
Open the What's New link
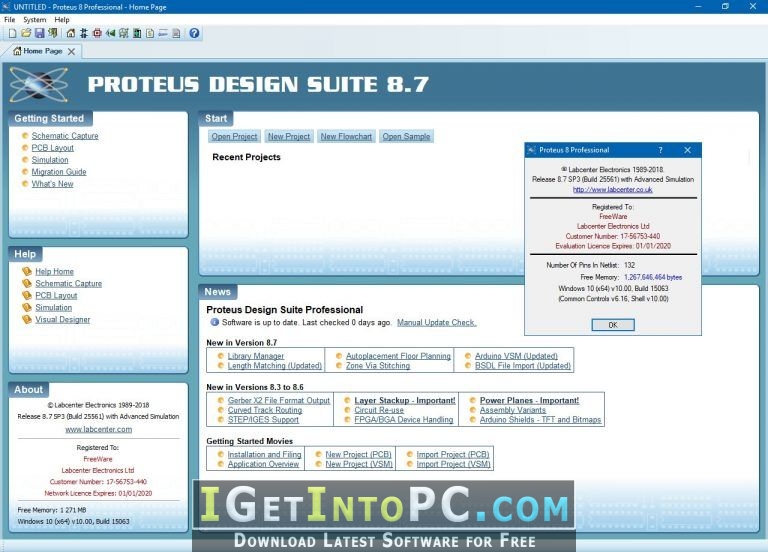52,184
